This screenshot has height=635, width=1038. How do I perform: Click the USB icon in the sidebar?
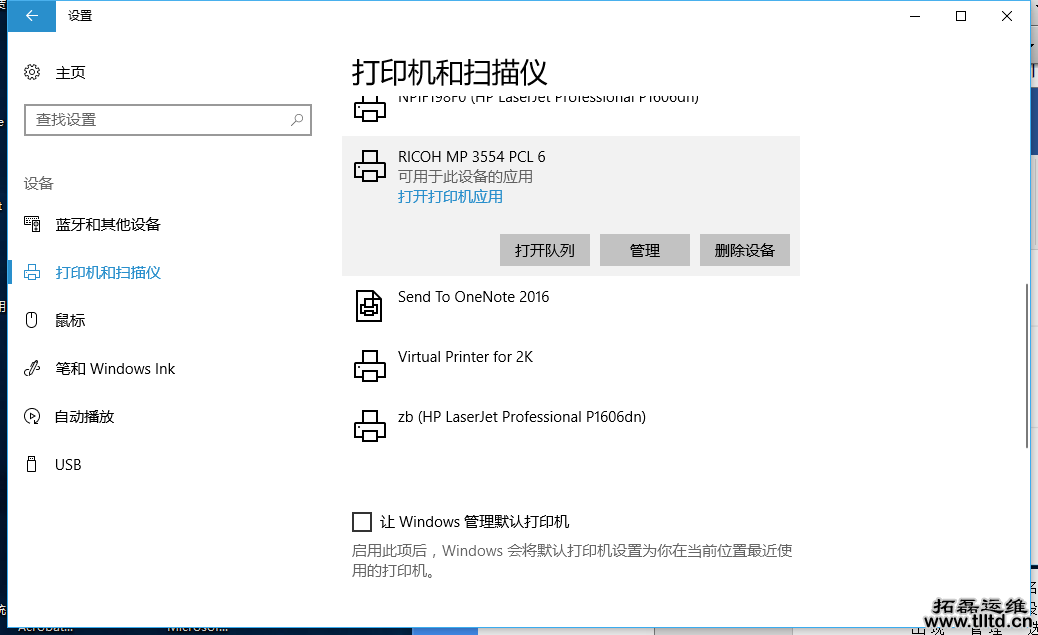click(x=32, y=465)
